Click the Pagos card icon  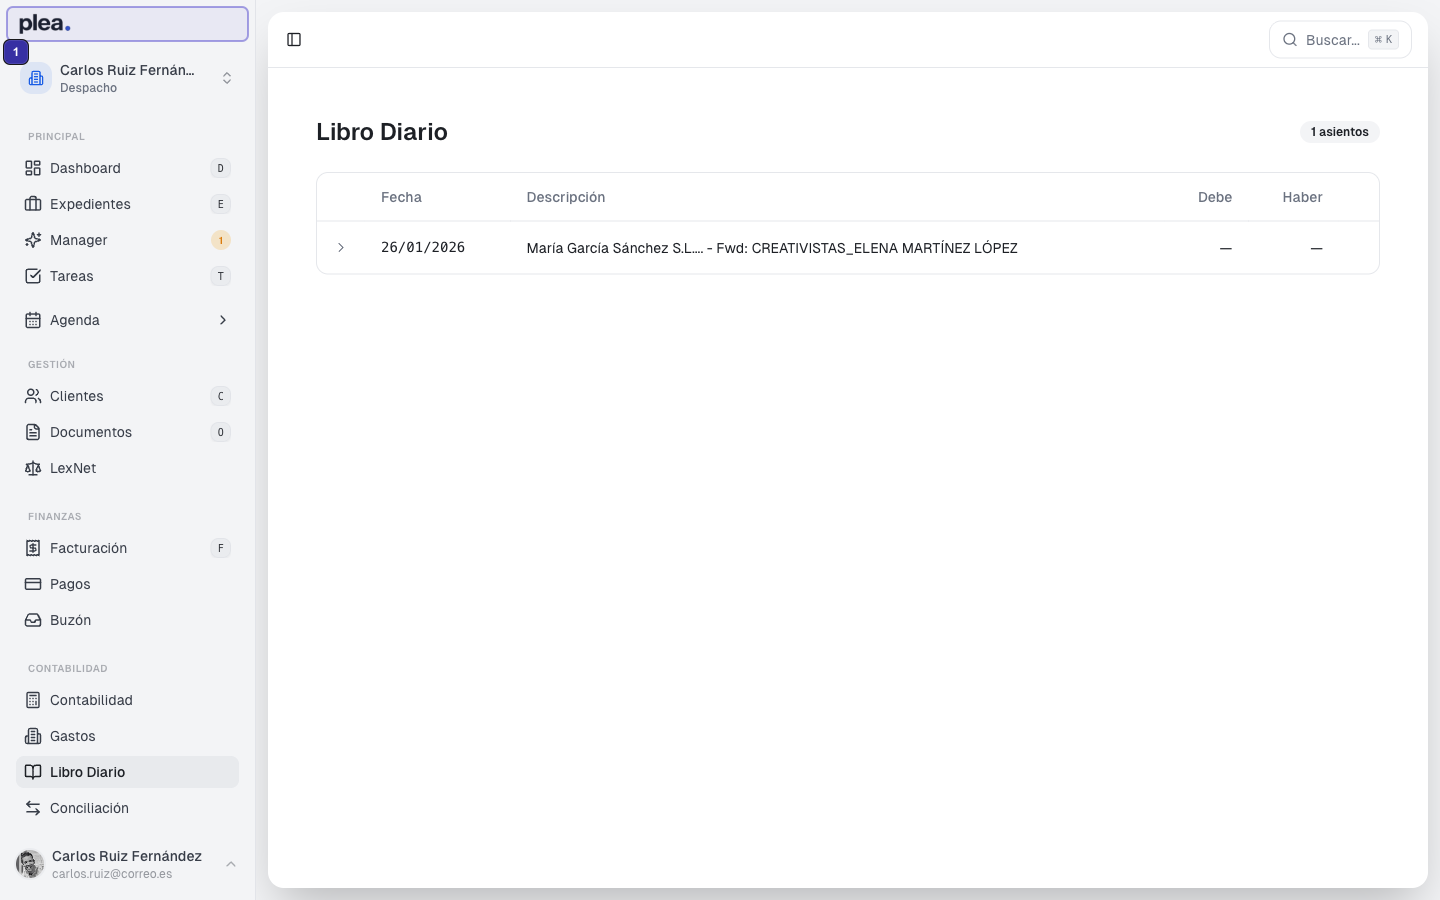coord(33,584)
